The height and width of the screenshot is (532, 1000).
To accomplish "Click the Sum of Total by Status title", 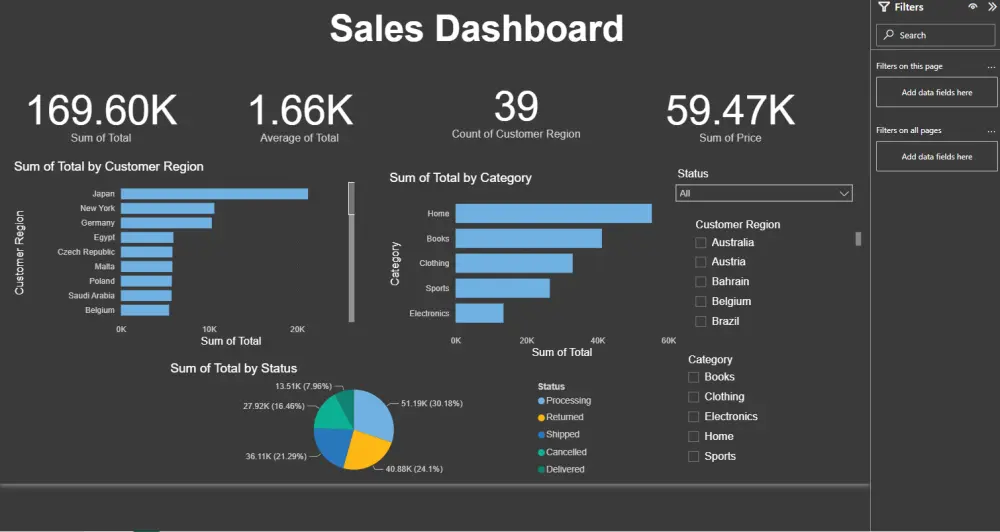I will coord(233,368).
